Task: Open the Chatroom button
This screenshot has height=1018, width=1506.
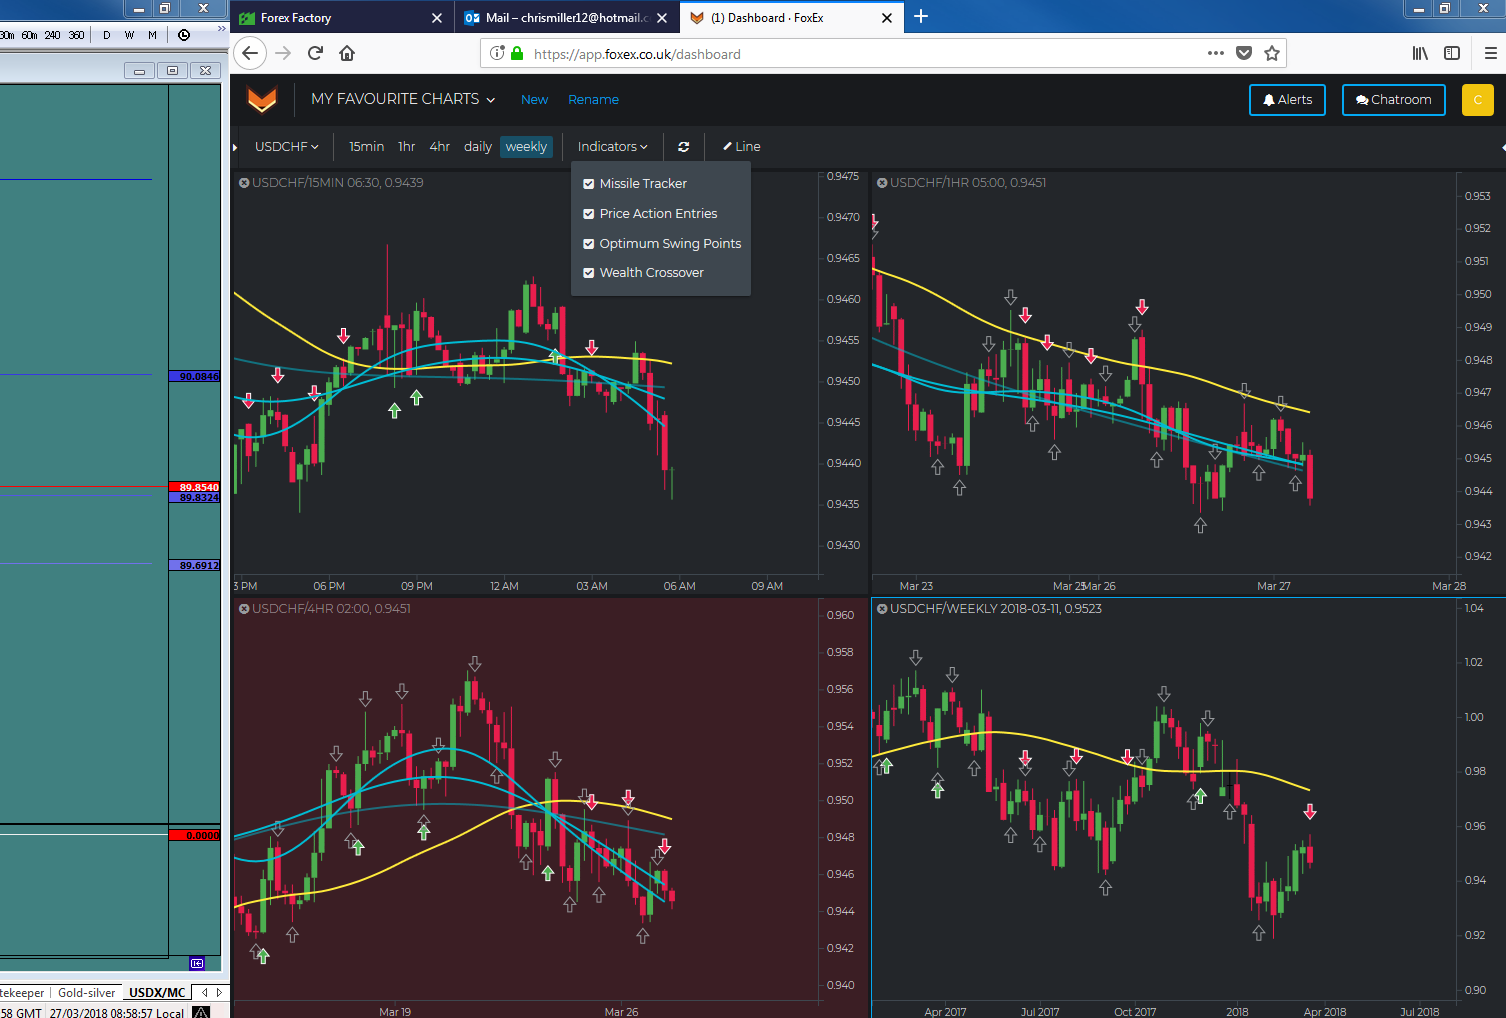Action: (x=1393, y=100)
